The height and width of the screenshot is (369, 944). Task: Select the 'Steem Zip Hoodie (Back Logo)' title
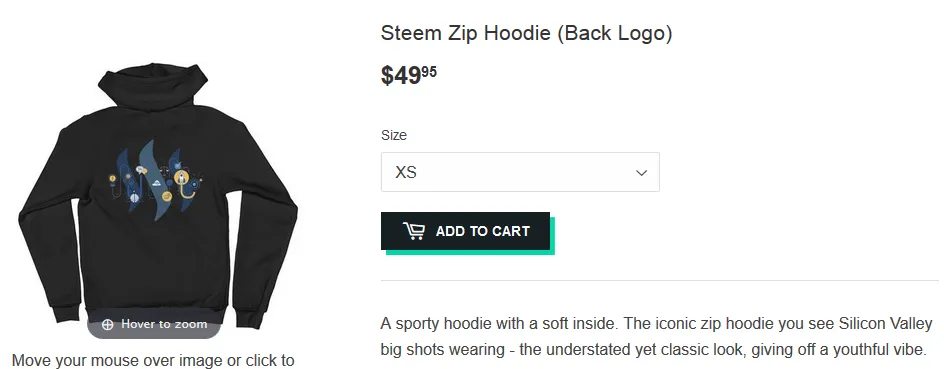[x=526, y=33]
